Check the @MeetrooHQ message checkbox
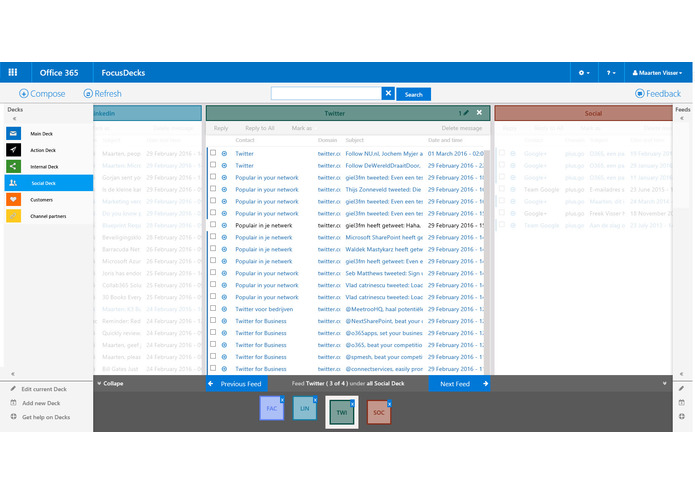Image resolution: width=695 pixels, height=494 pixels. pyautogui.click(x=213, y=308)
